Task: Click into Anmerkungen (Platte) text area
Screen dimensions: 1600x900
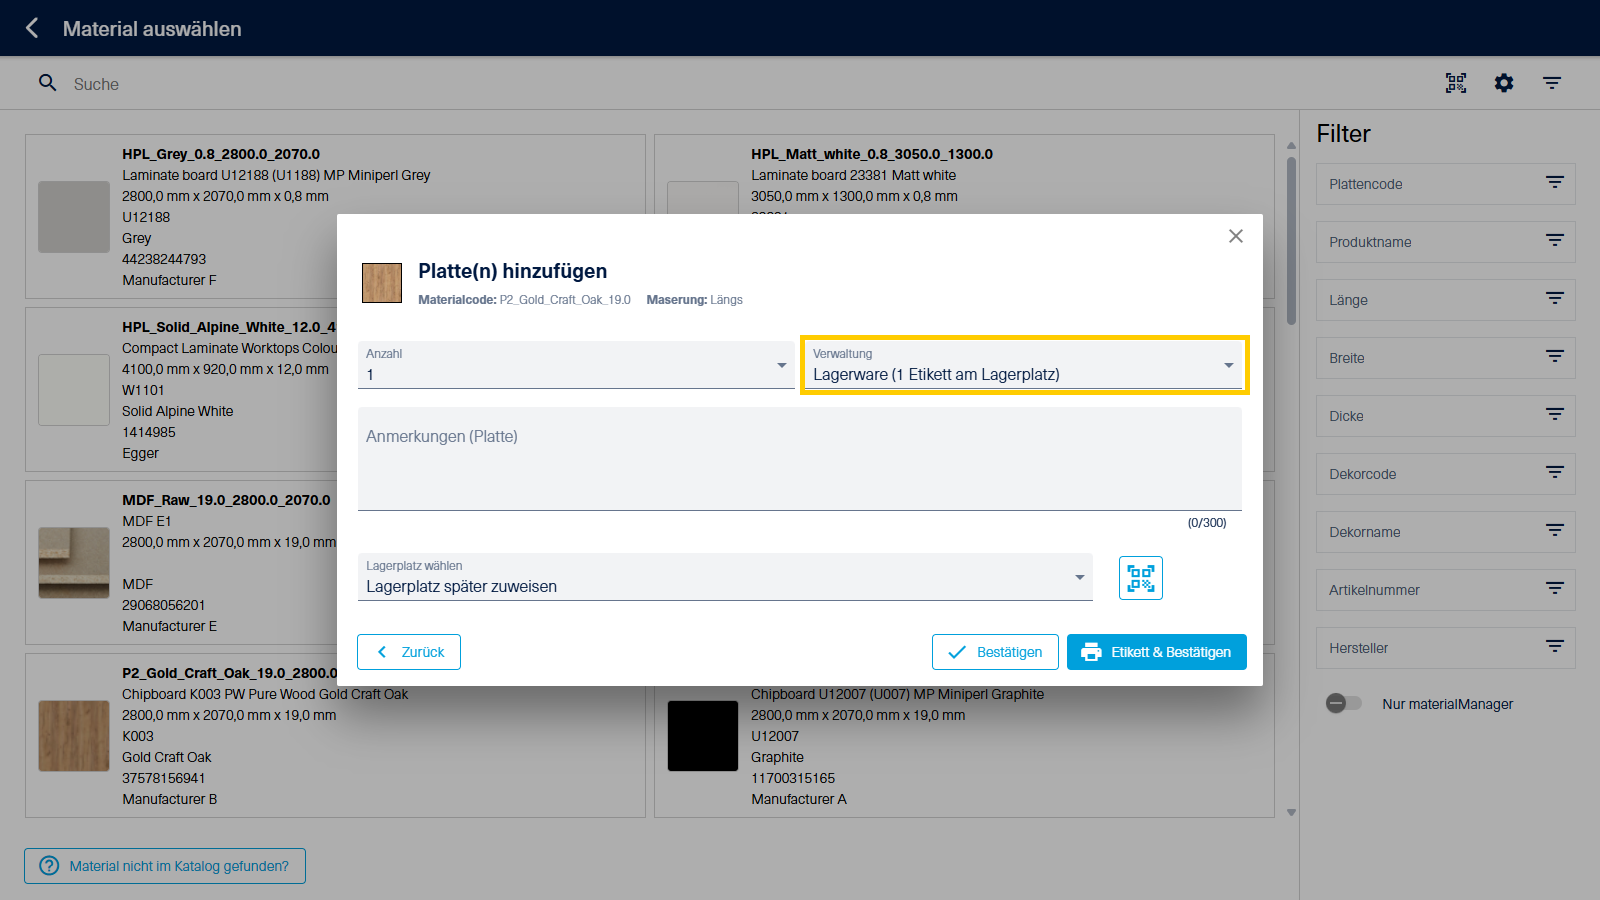Action: point(800,459)
